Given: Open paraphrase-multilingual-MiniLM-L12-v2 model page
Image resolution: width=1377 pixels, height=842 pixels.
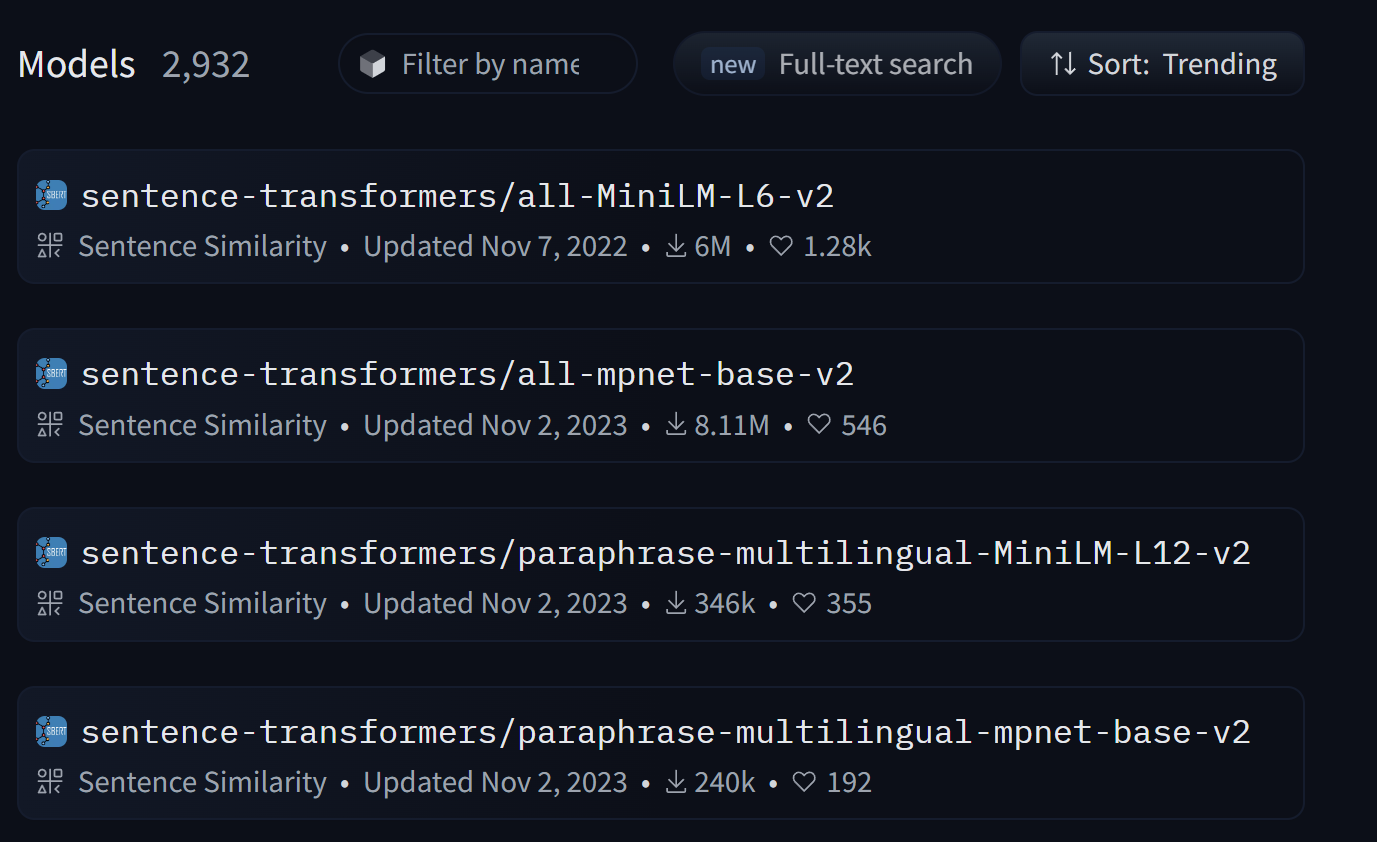Looking at the screenshot, I should [665, 552].
